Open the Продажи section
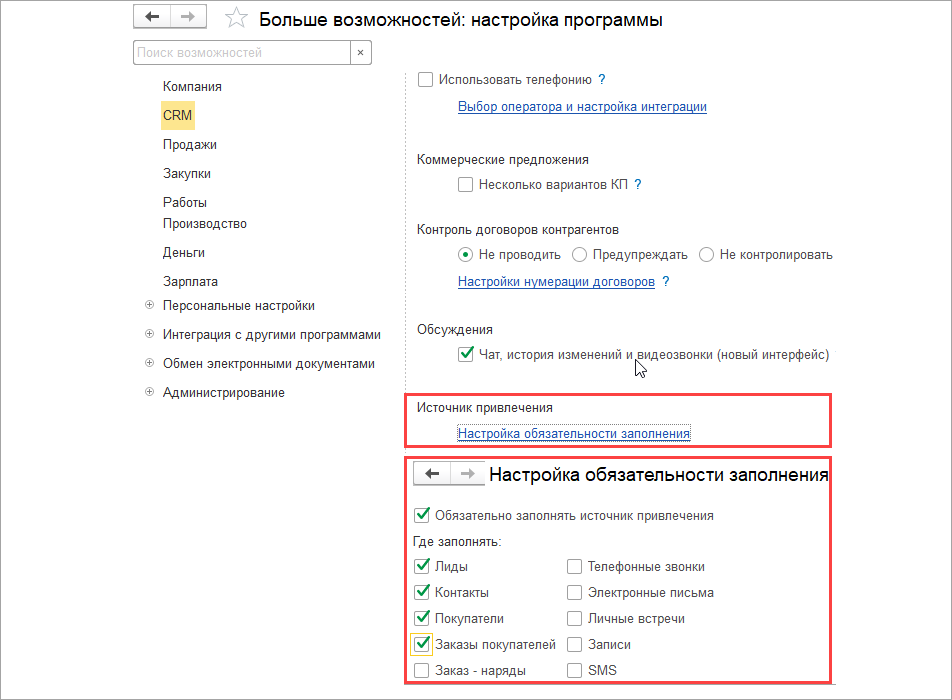The image size is (952, 700). click(x=190, y=145)
